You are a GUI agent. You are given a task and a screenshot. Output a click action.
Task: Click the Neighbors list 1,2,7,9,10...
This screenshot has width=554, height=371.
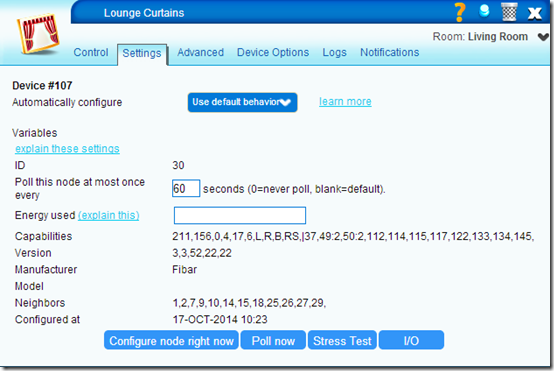coord(249,303)
